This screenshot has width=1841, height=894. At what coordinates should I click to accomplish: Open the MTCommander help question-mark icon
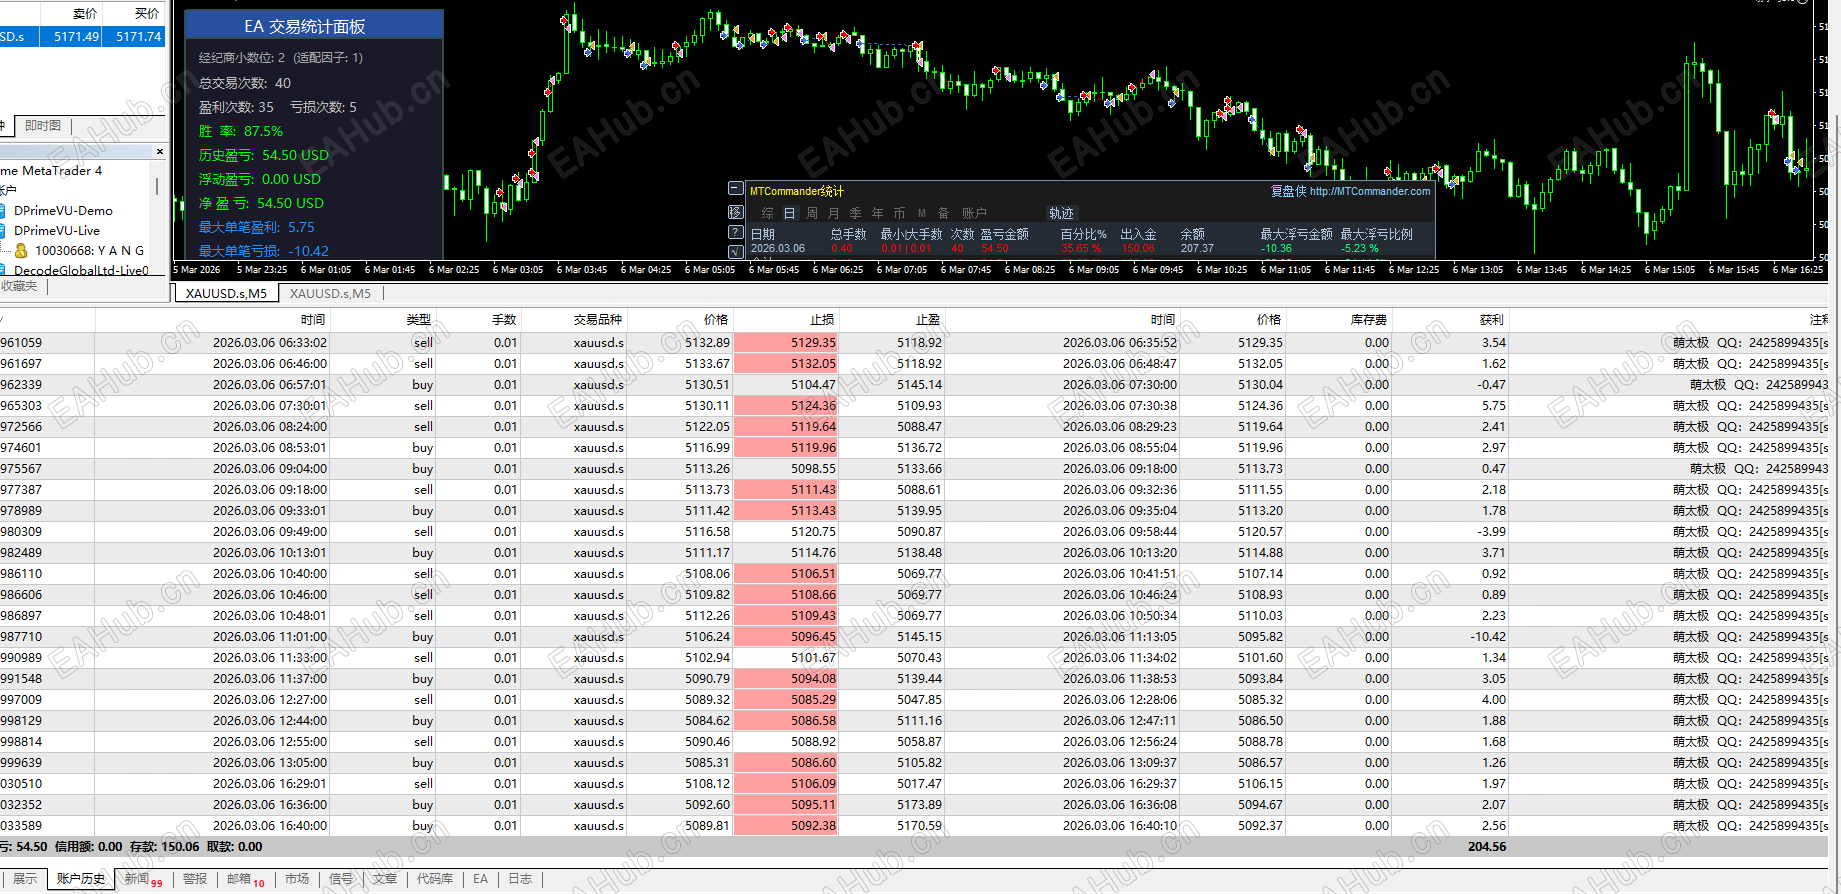coord(736,232)
